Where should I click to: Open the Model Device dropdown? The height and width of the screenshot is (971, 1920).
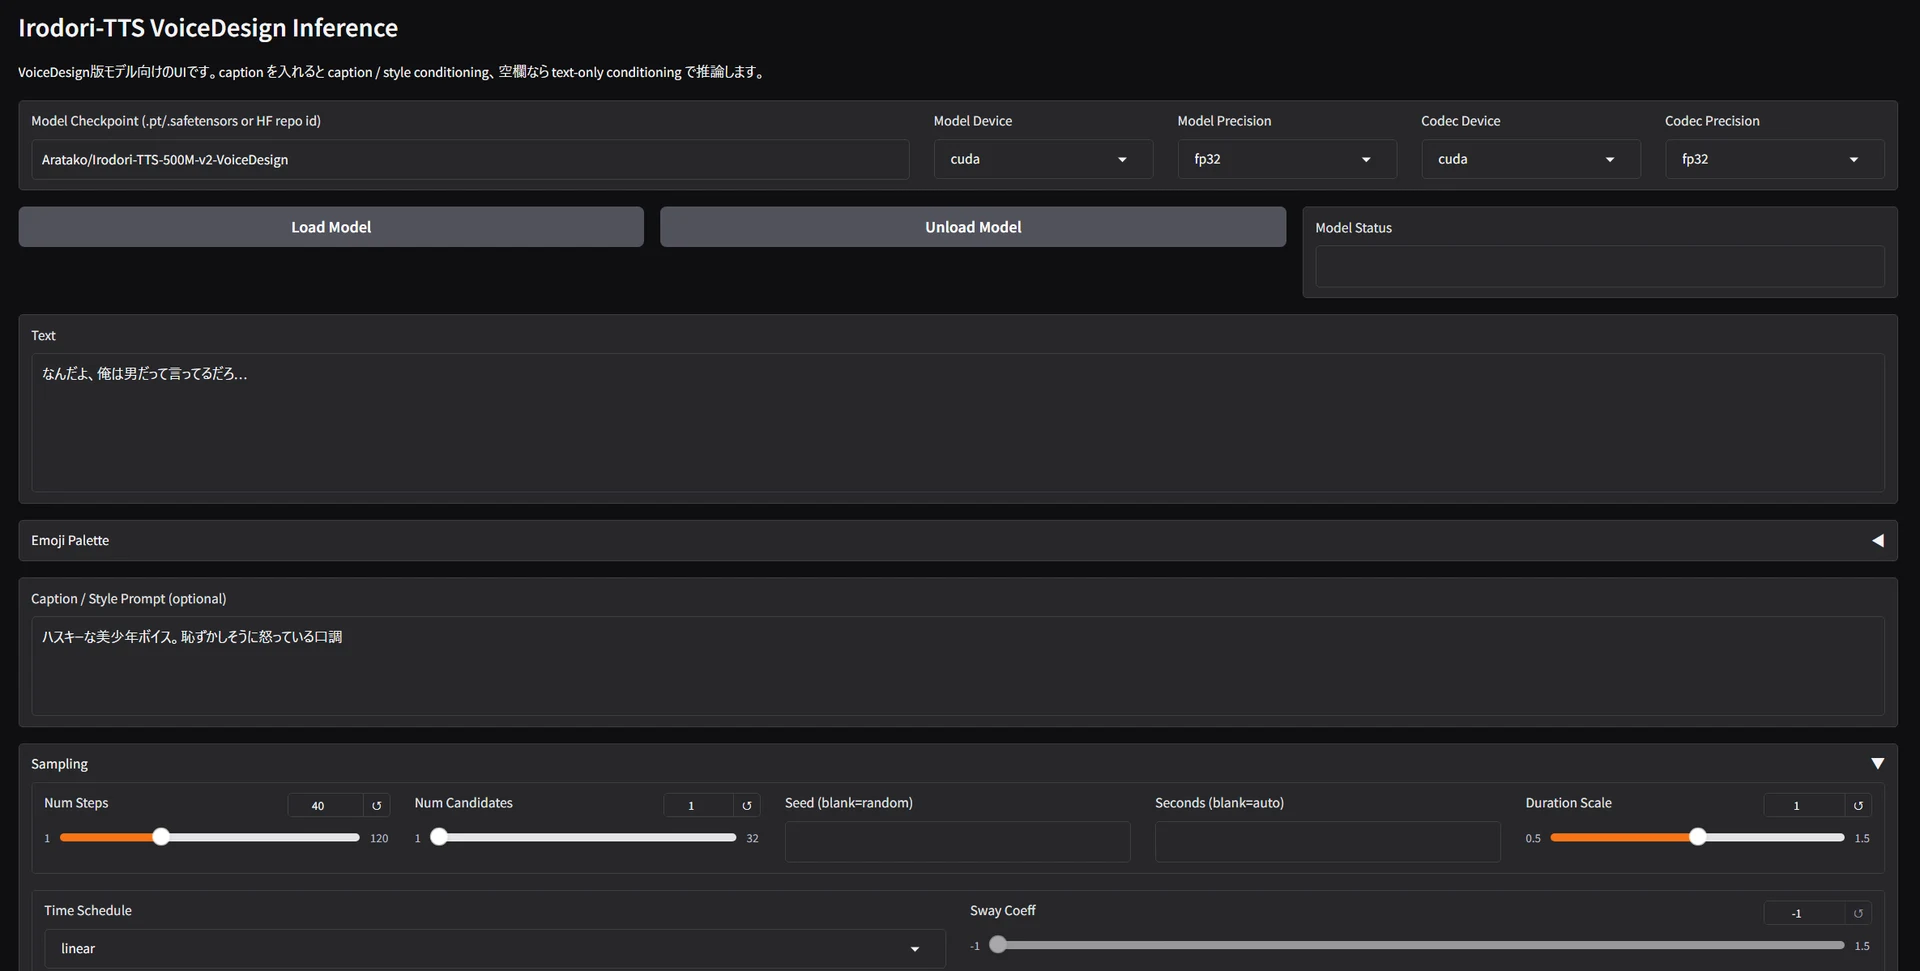(1043, 160)
